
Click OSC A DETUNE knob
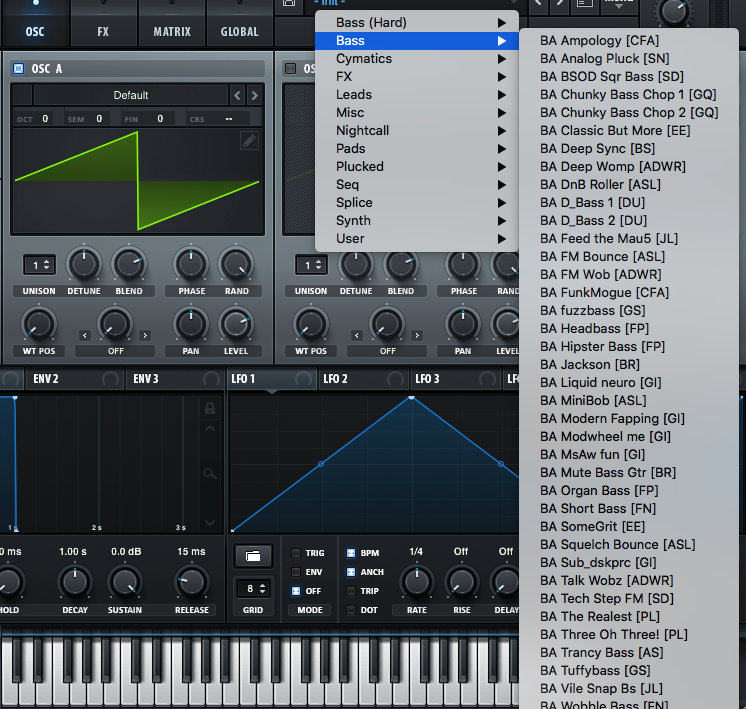point(84,265)
